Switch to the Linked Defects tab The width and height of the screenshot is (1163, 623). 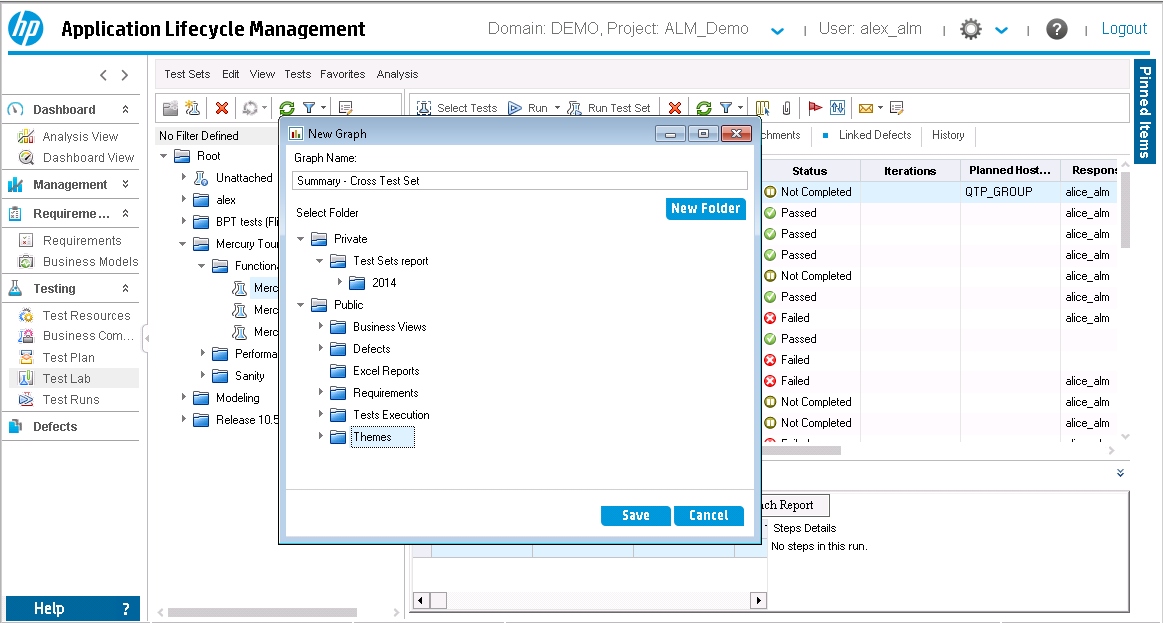click(874, 135)
